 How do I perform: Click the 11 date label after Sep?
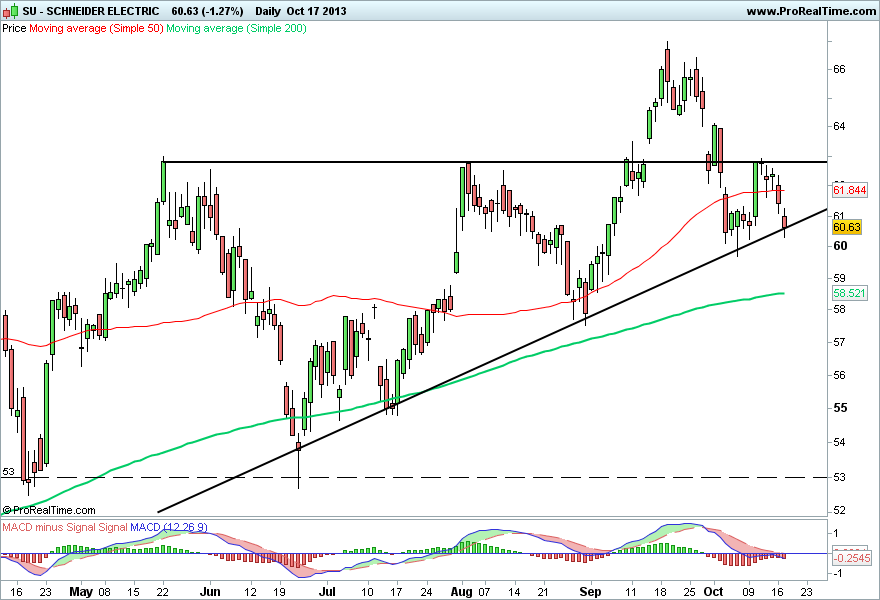(x=631, y=592)
